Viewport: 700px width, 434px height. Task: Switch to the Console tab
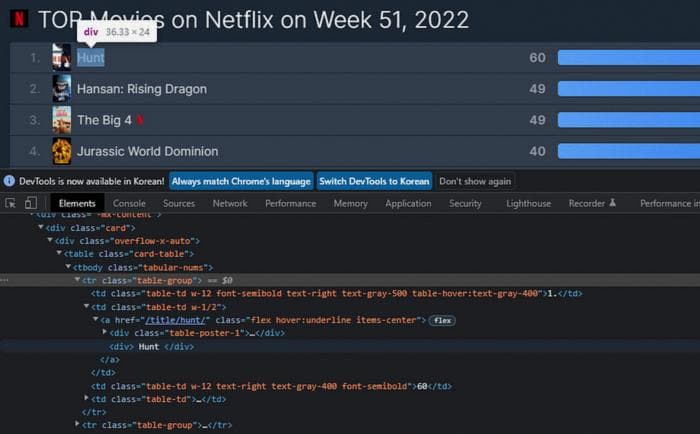click(129, 204)
